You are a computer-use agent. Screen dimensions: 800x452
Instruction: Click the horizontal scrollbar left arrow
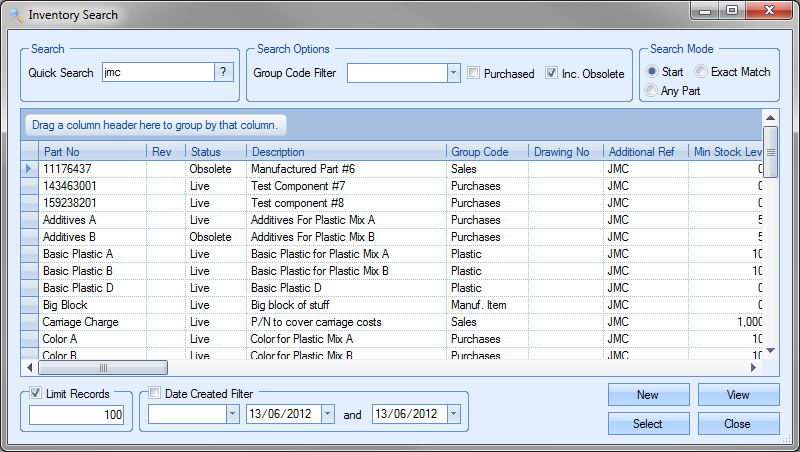click(29, 368)
